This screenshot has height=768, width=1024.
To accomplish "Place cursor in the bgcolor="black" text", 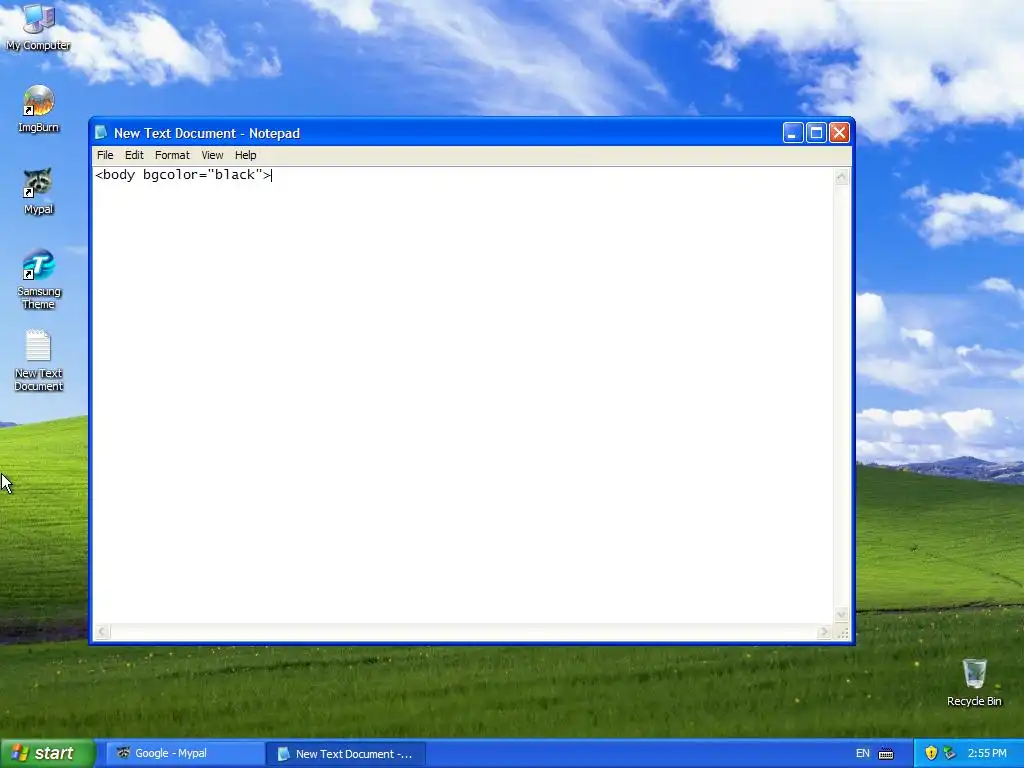I will tap(202, 174).
